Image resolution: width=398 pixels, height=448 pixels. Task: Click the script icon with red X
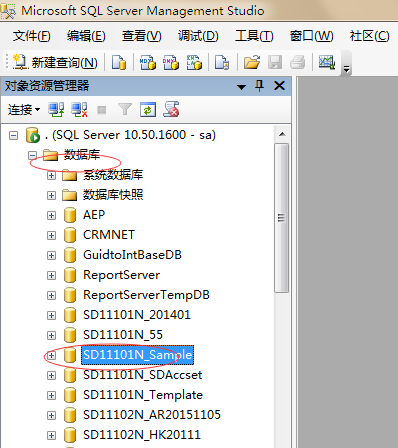(x=171, y=109)
